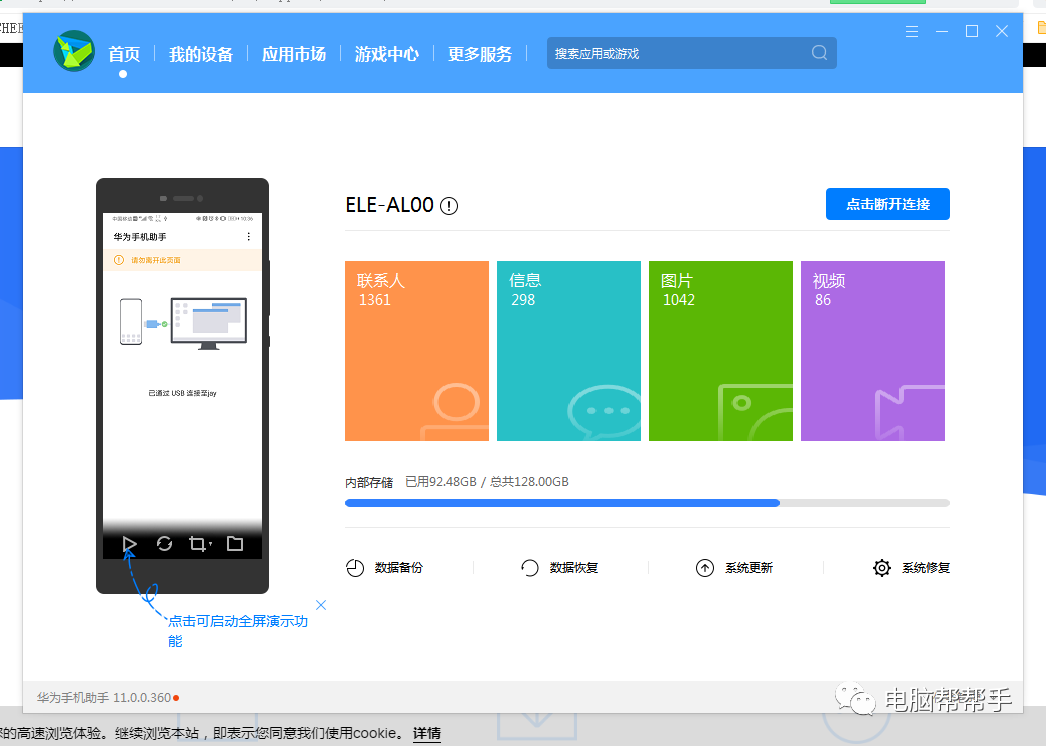Click the 系统更新 update icon
This screenshot has width=1046, height=746.
coord(705,568)
